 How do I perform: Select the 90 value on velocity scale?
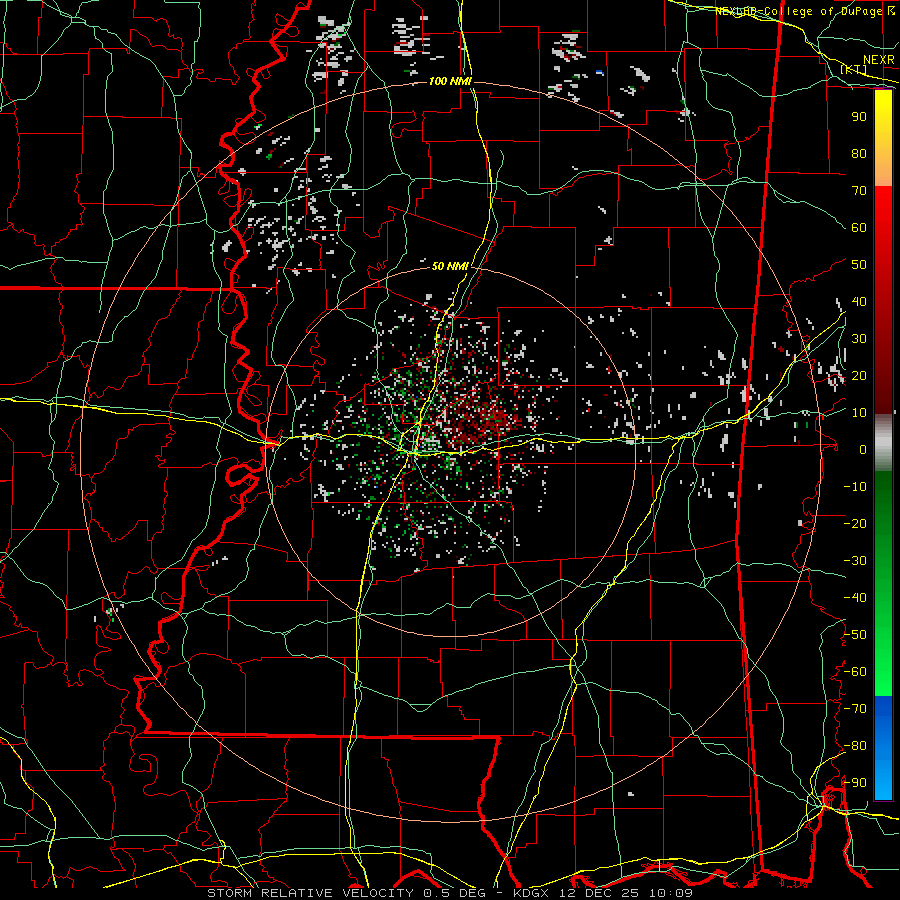click(859, 117)
